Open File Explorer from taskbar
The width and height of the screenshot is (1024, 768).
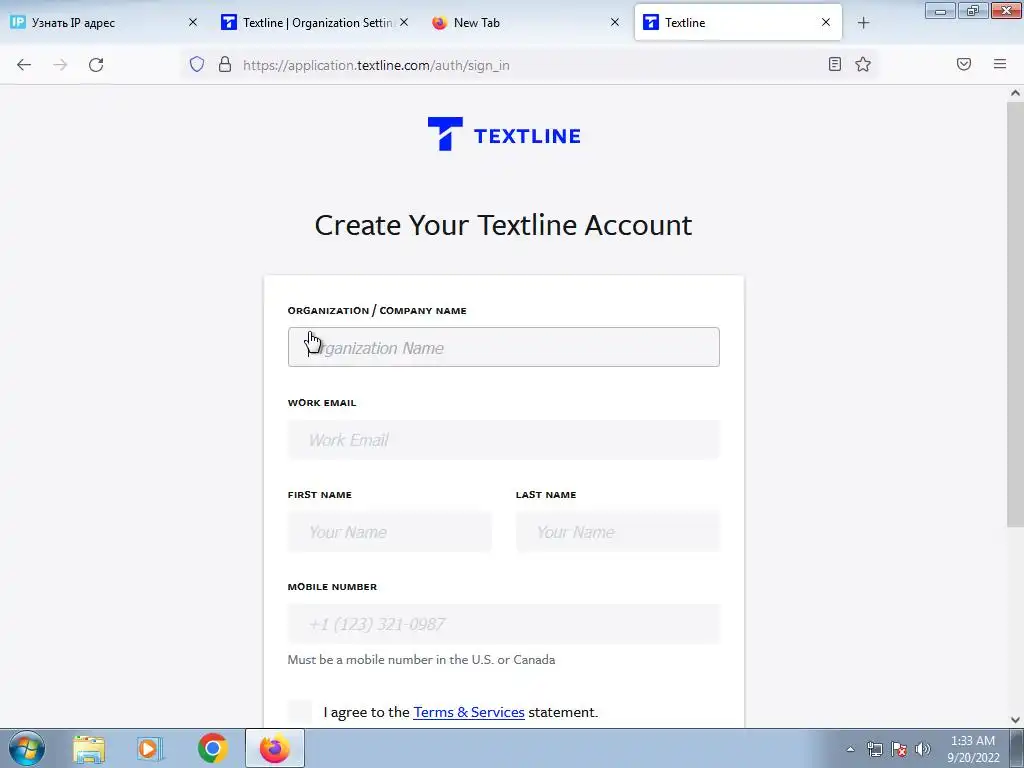click(89, 748)
